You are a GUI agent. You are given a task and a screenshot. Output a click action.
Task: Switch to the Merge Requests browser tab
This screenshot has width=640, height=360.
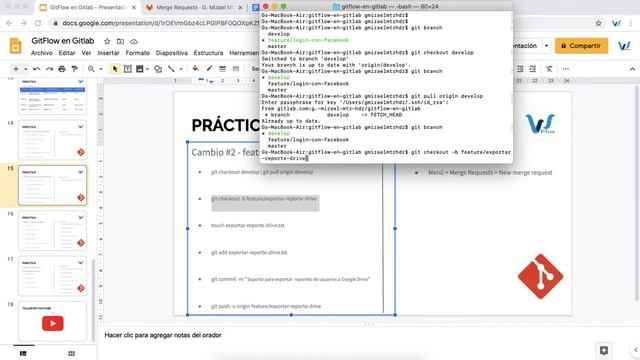click(x=195, y=7)
